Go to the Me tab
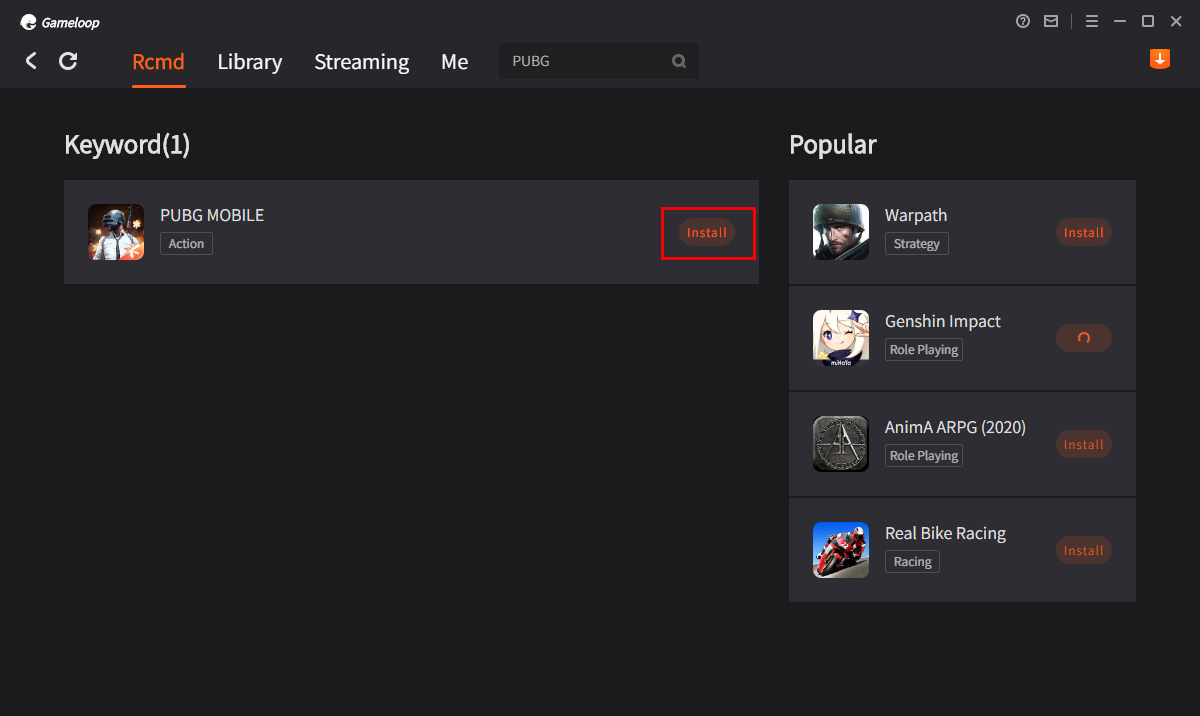 [454, 62]
